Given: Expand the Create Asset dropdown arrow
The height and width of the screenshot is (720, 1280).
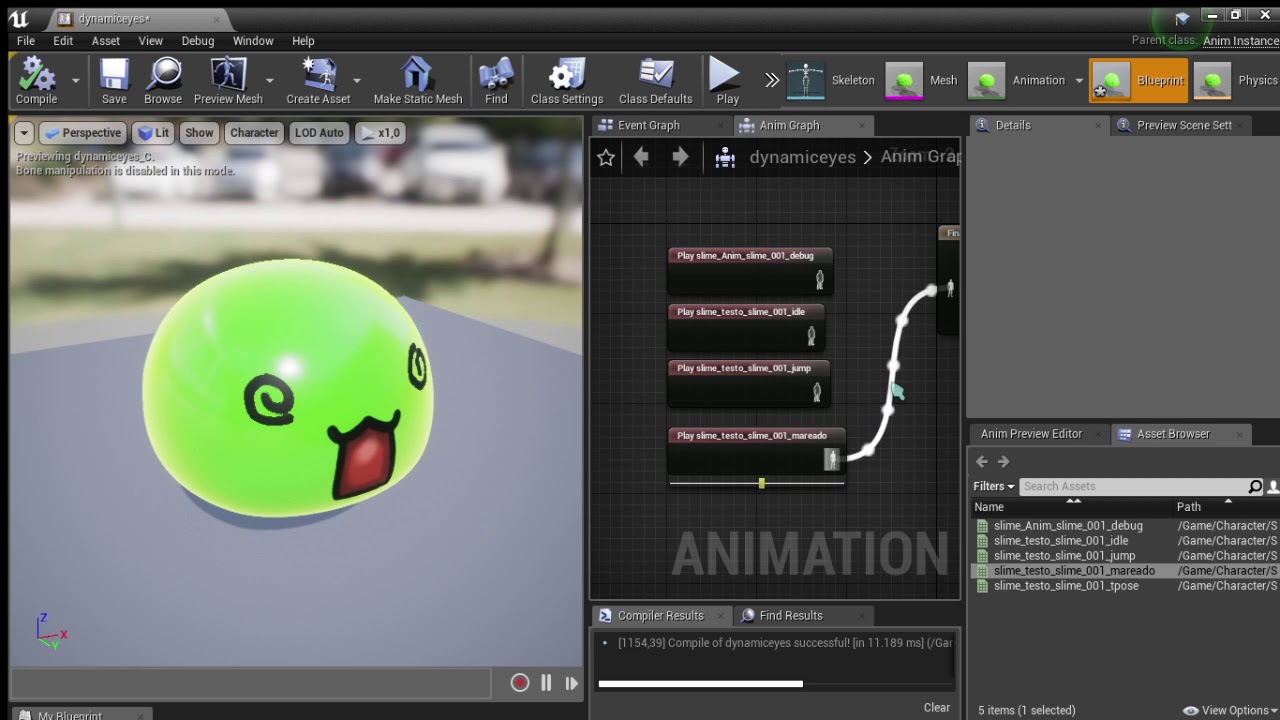Looking at the screenshot, I should click(x=357, y=80).
